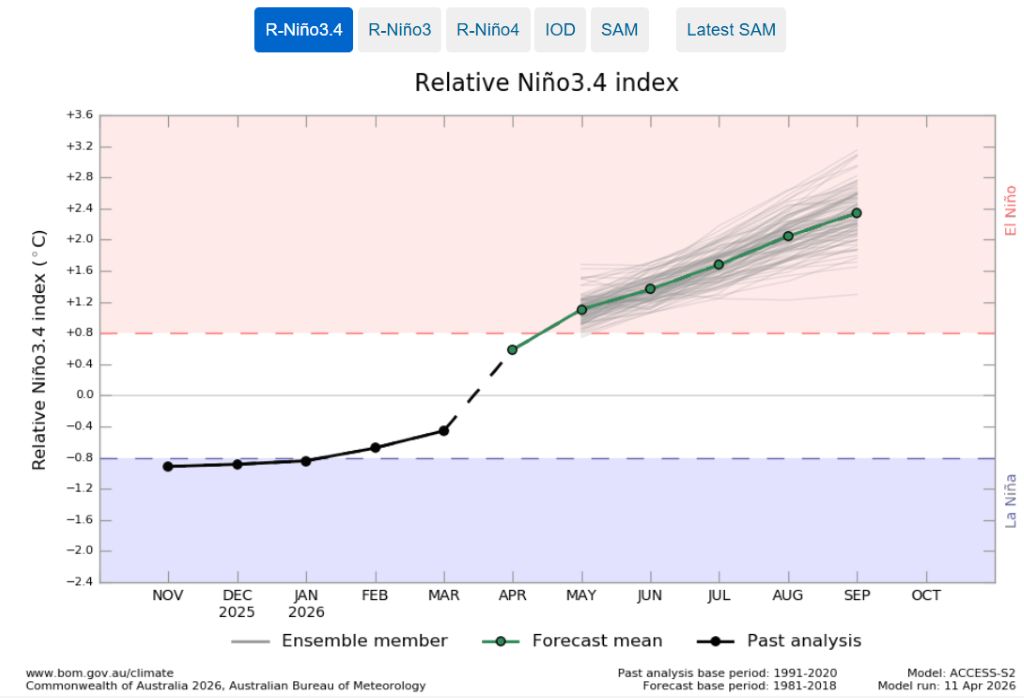Image resolution: width=1024 pixels, height=698 pixels.
Task: Click the March black data point
Action: click(x=444, y=430)
